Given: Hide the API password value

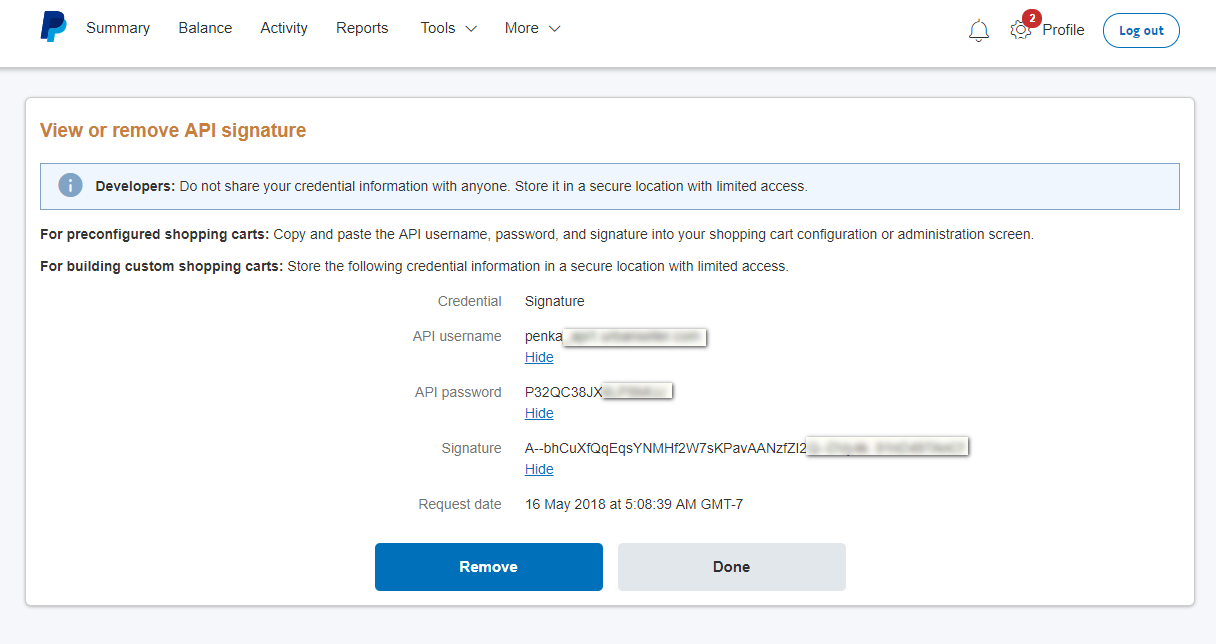Looking at the screenshot, I should (x=539, y=413).
